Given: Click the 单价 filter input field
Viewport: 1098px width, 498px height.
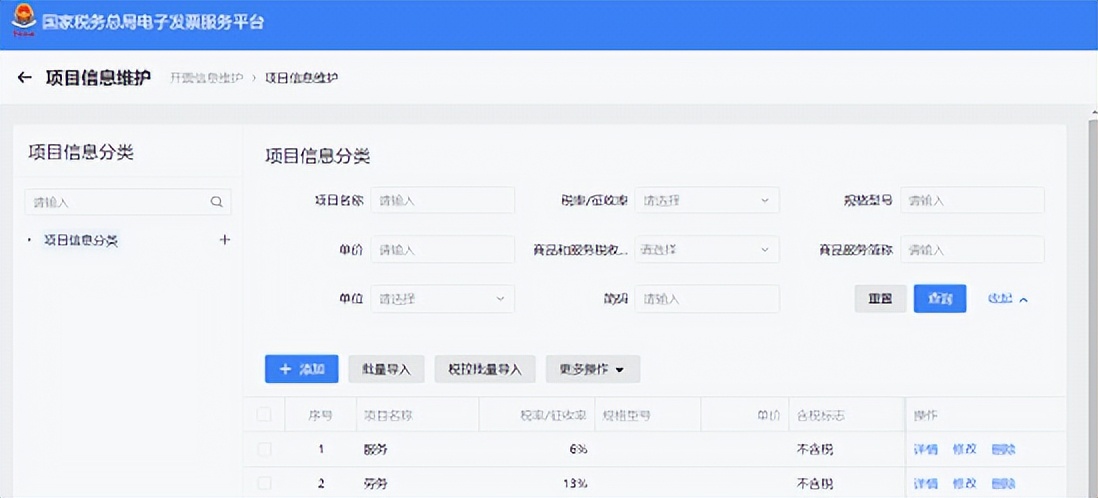Looking at the screenshot, I should point(443,249).
